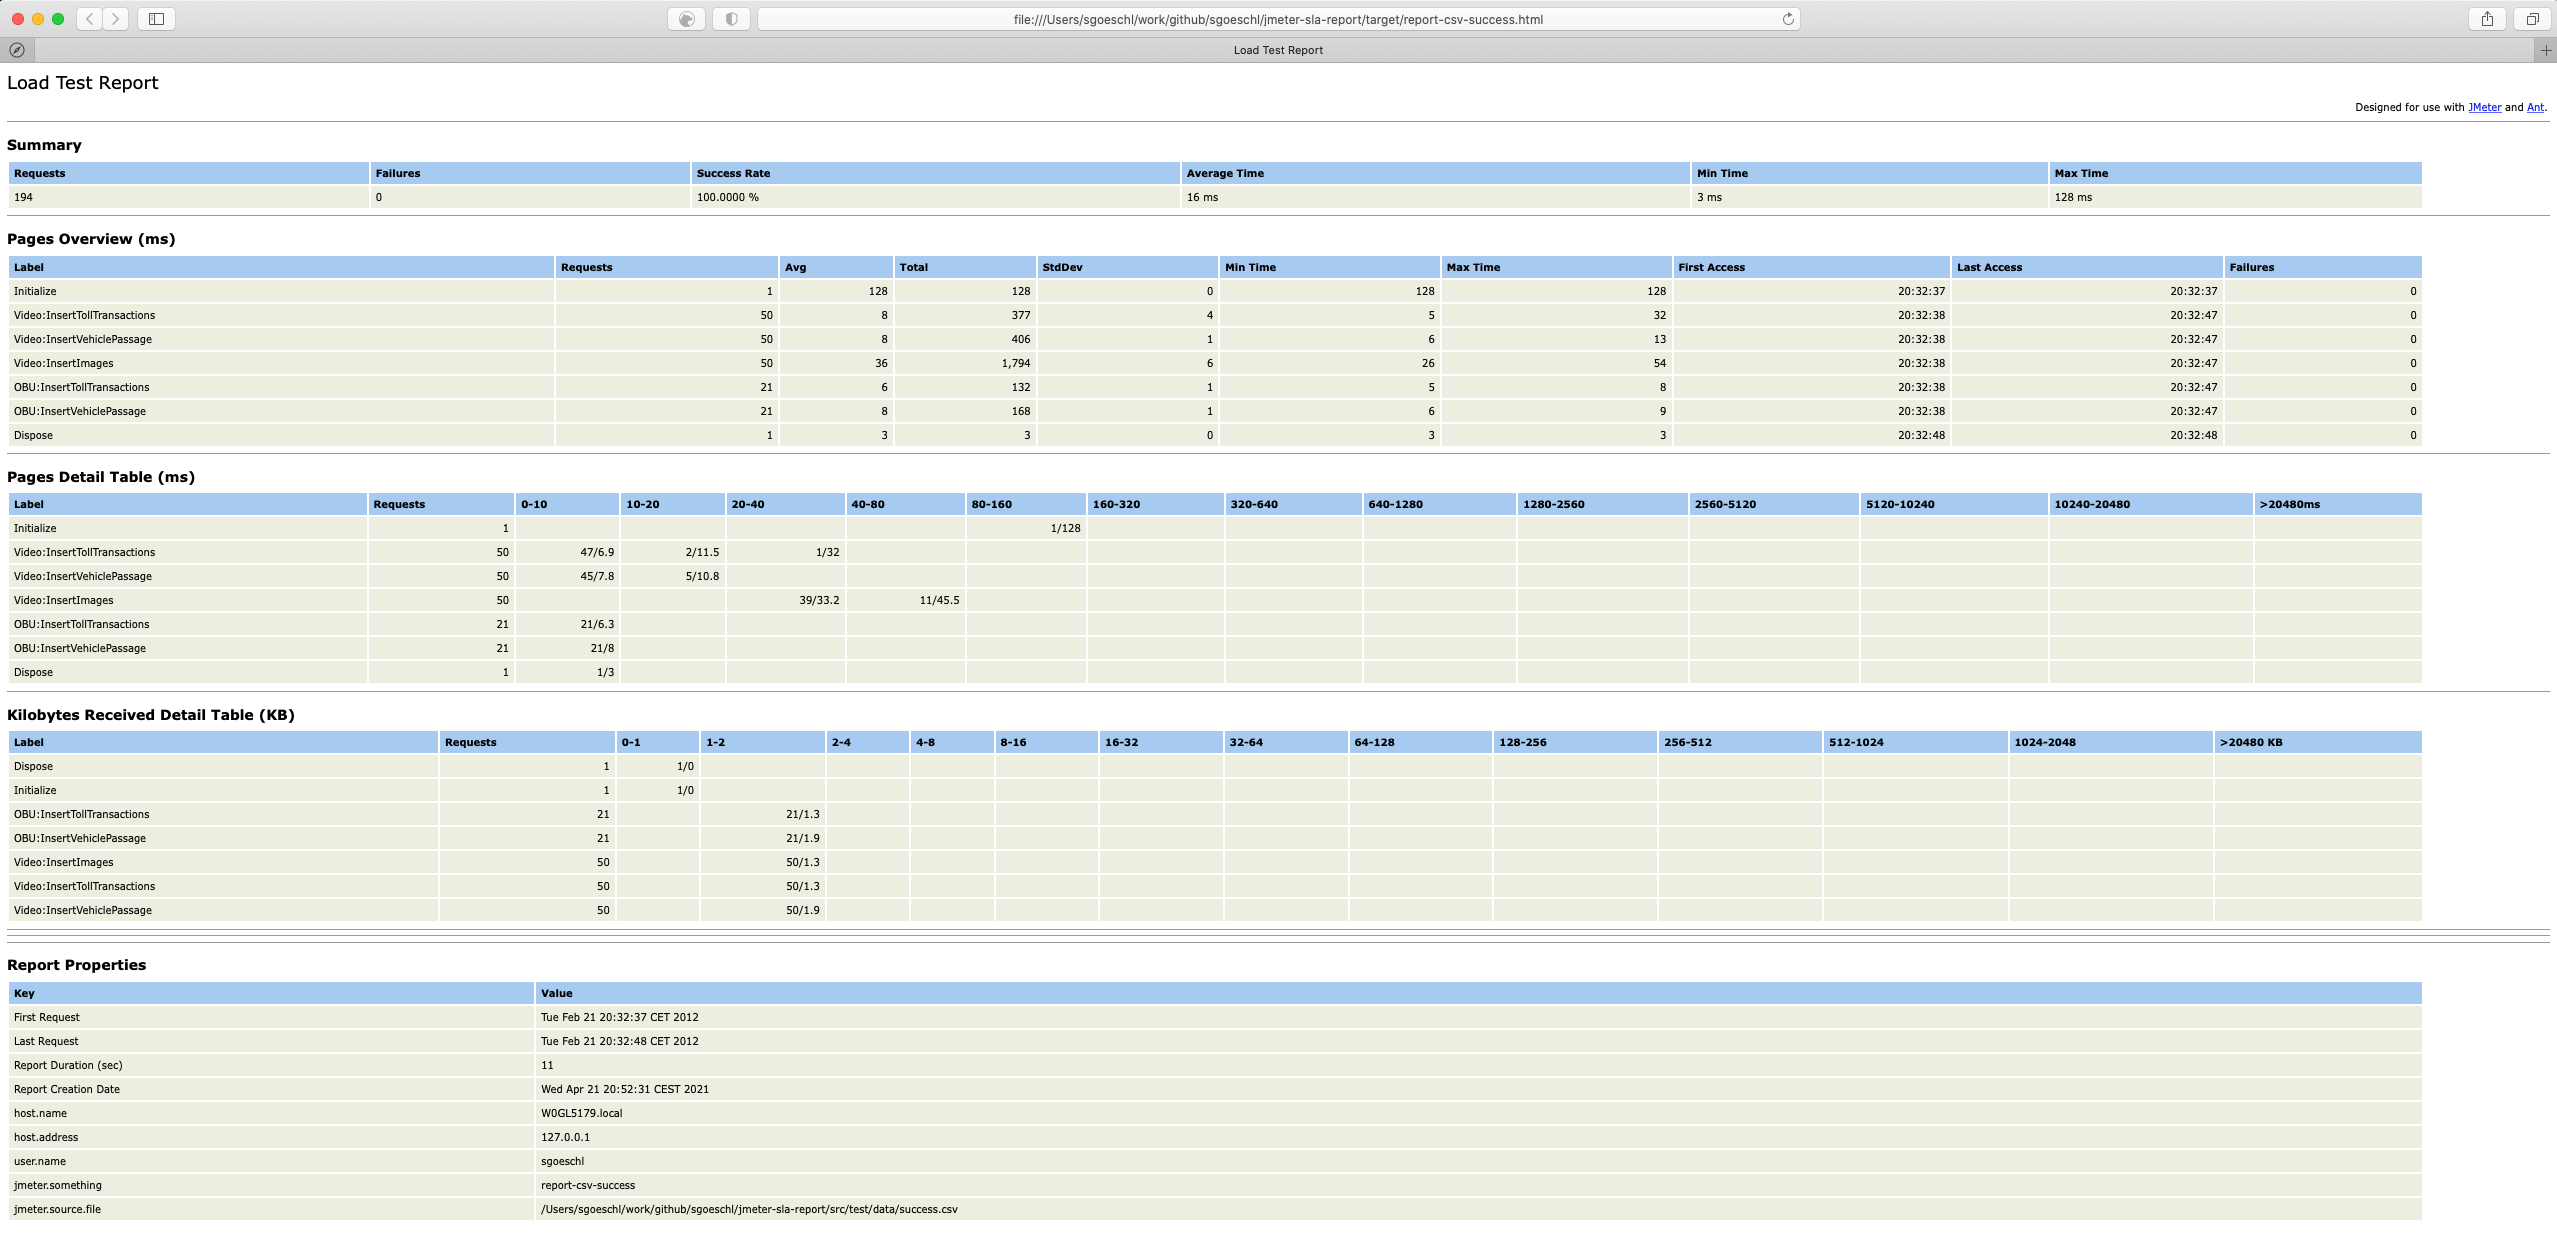Click the jmeter.source.file value path
Screen dimensions: 2557x1233
coord(749,1209)
